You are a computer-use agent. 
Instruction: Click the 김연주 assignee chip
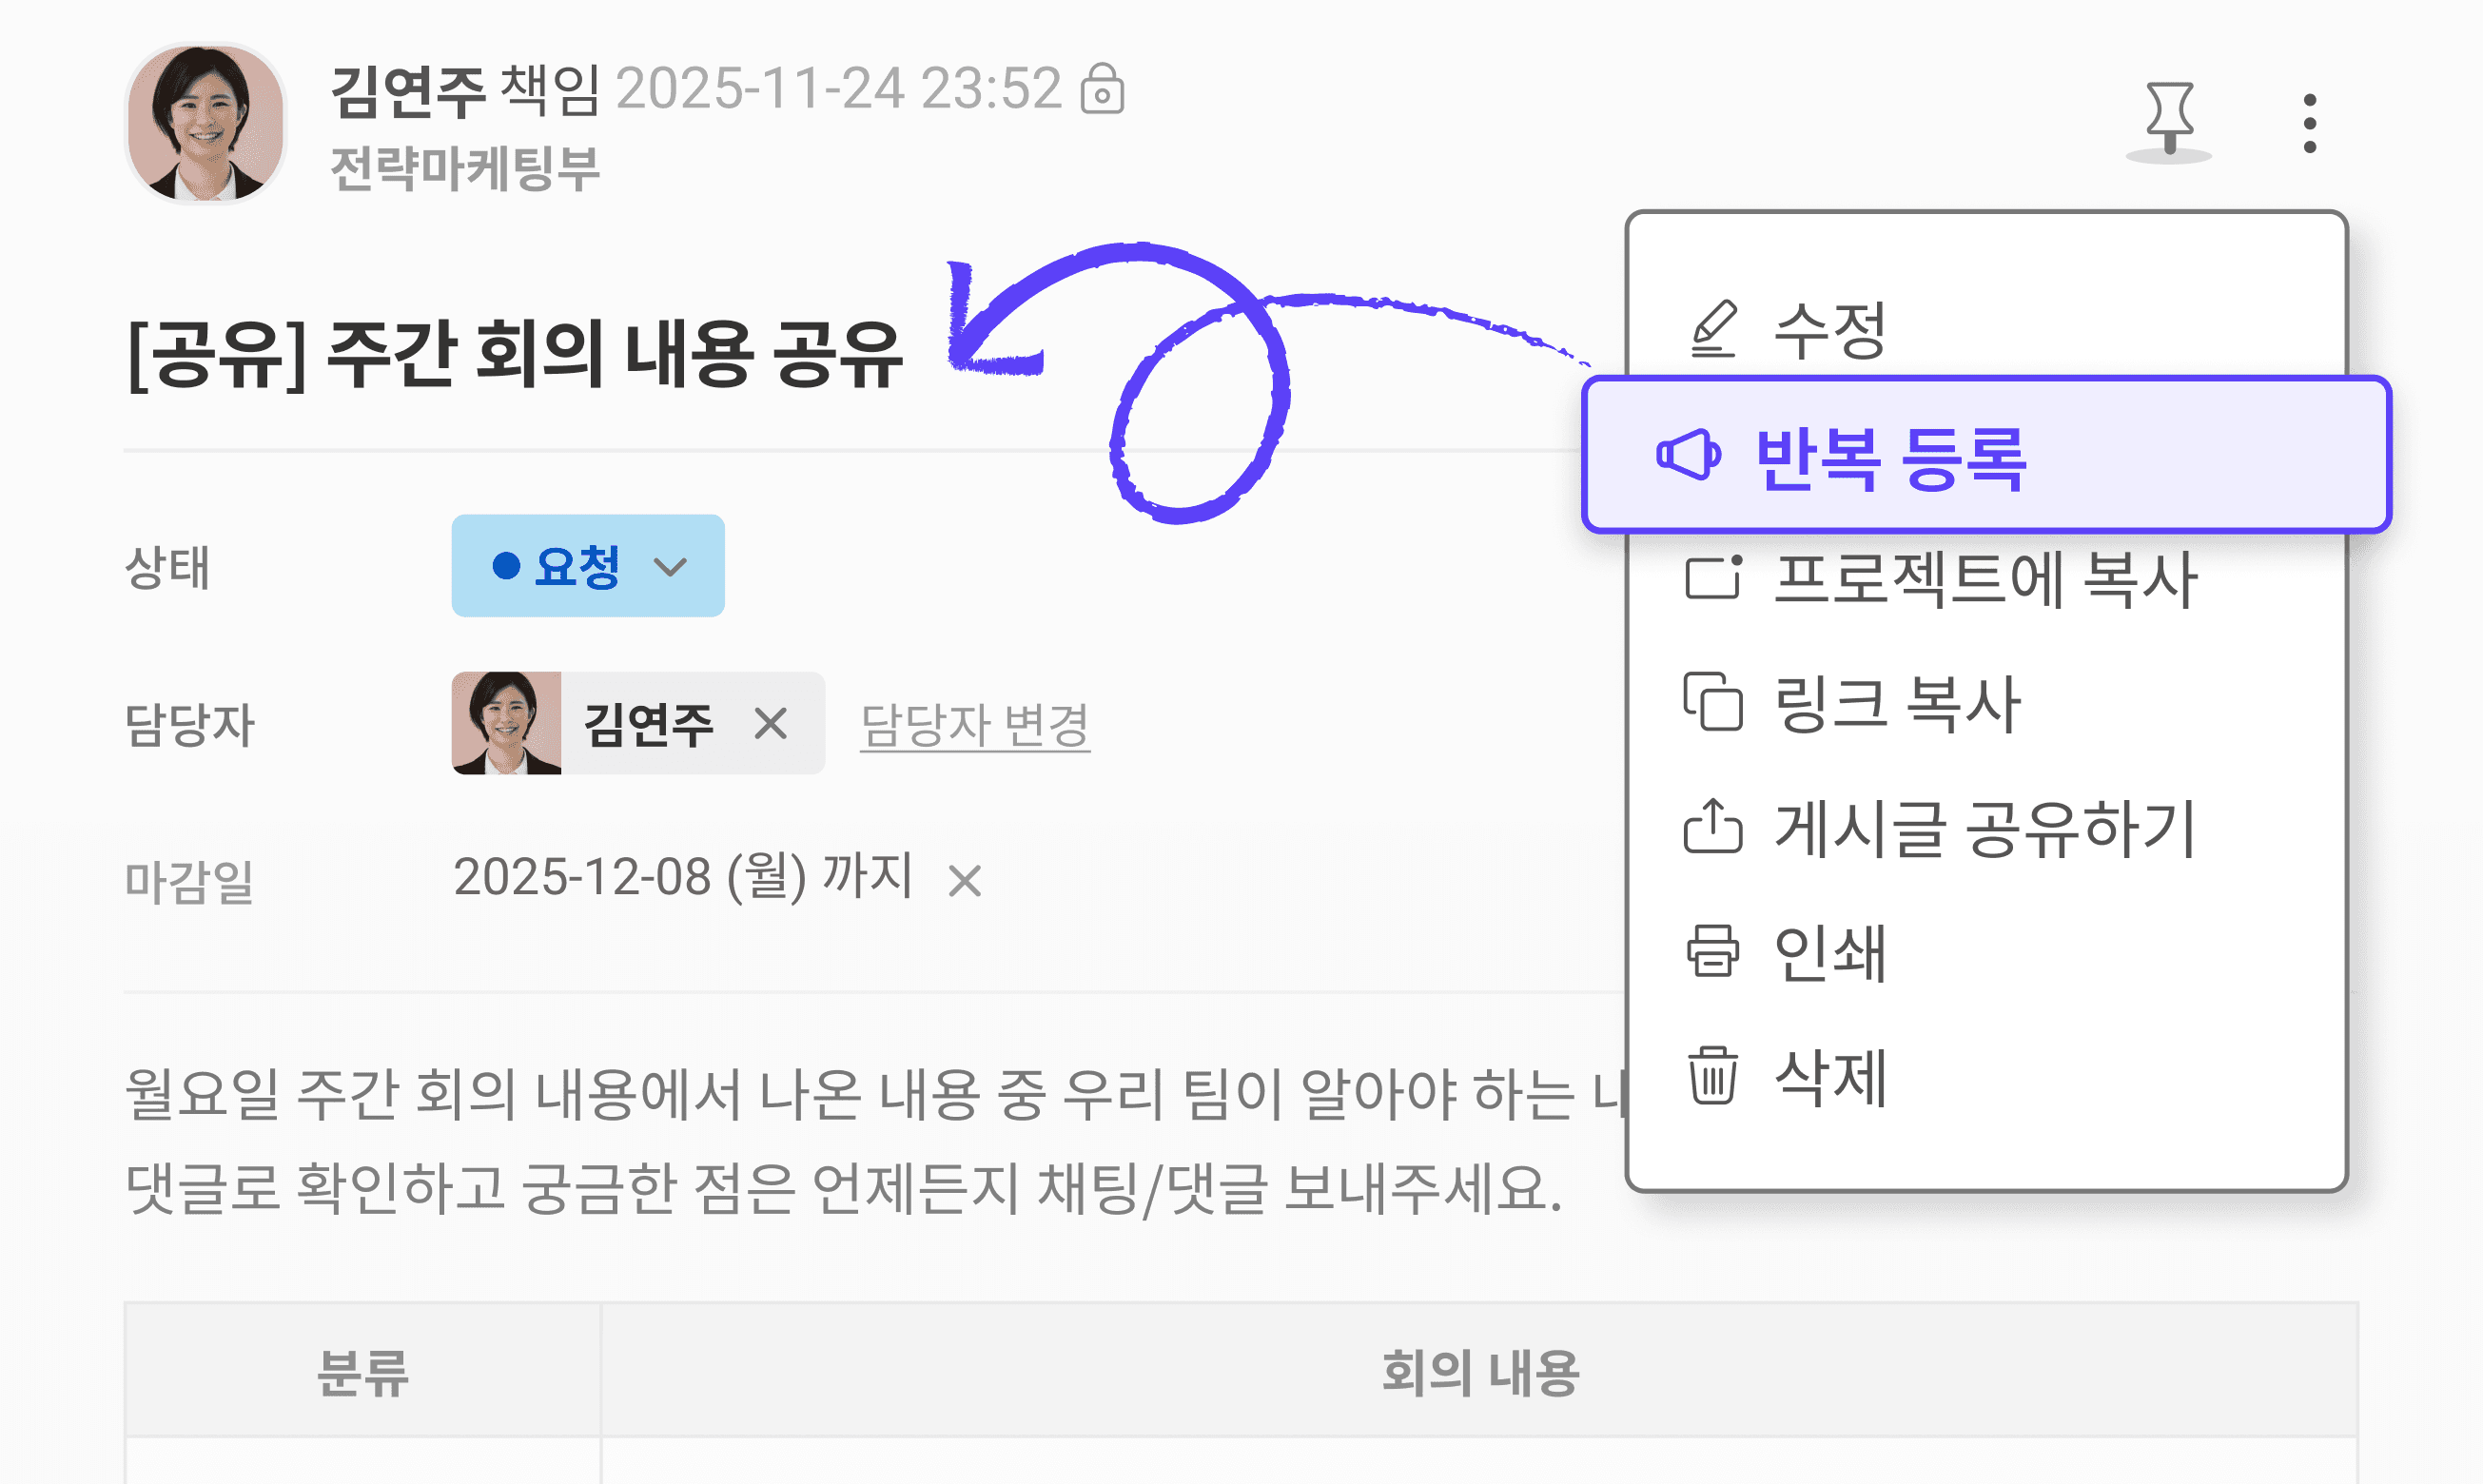[638, 723]
